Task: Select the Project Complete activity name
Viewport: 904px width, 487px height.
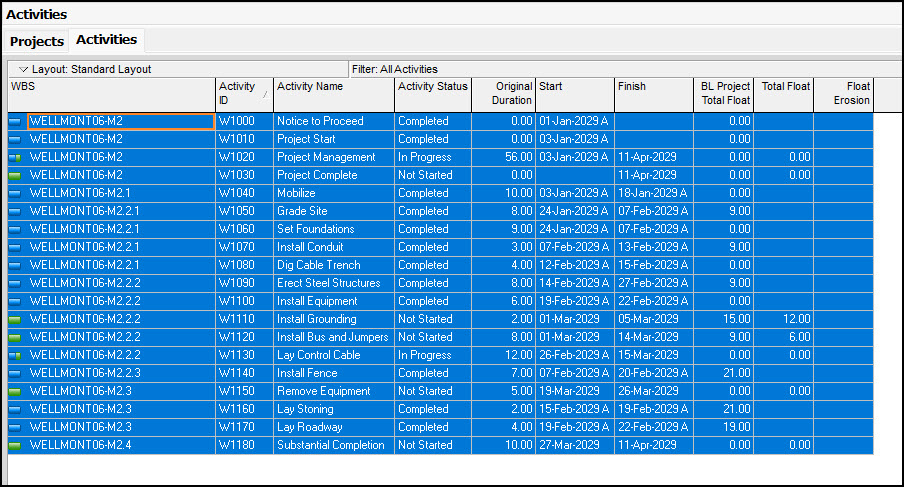Action: pyautogui.click(x=317, y=175)
